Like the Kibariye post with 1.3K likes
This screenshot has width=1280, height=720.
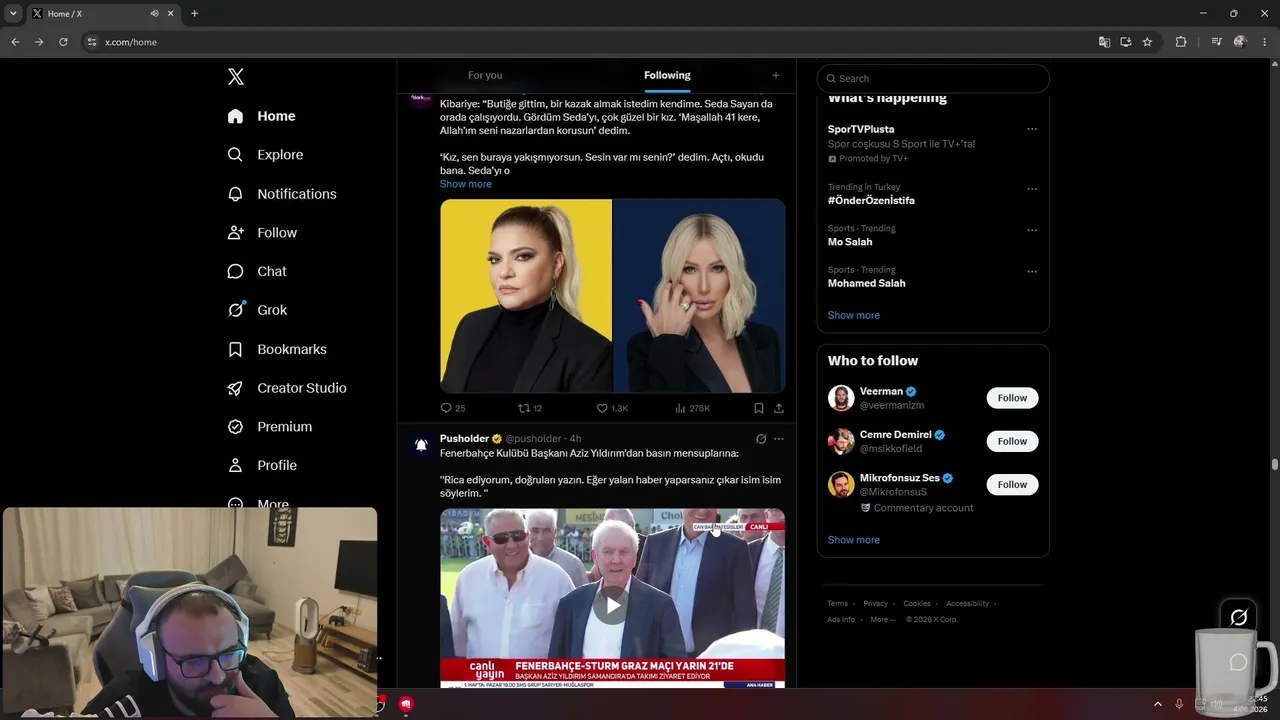(612, 408)
